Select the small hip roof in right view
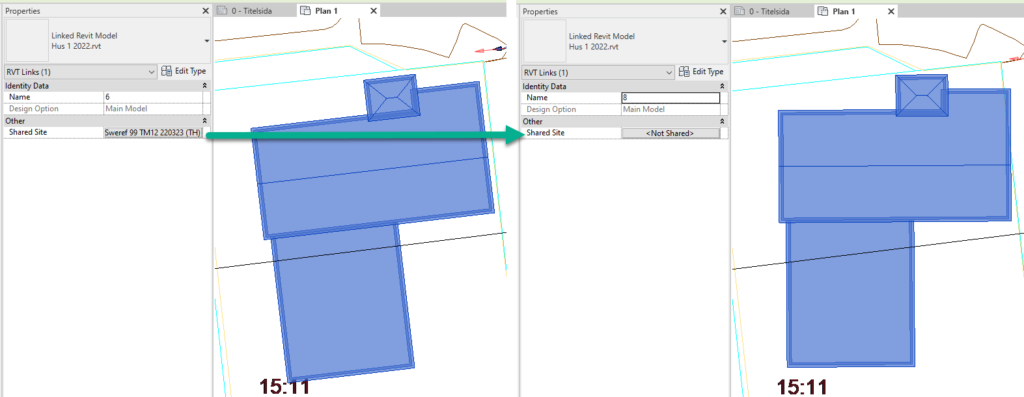The image size is (1024, 397). click(x=922, y=95)
